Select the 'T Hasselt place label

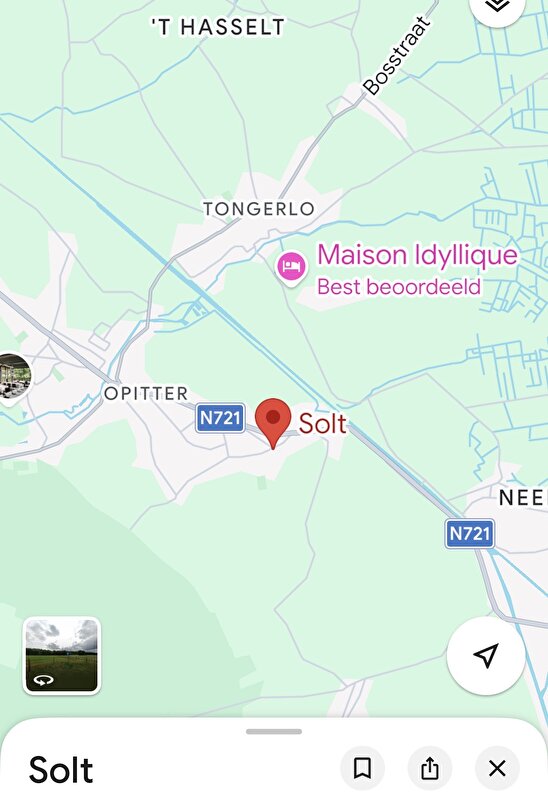point(218,27)
